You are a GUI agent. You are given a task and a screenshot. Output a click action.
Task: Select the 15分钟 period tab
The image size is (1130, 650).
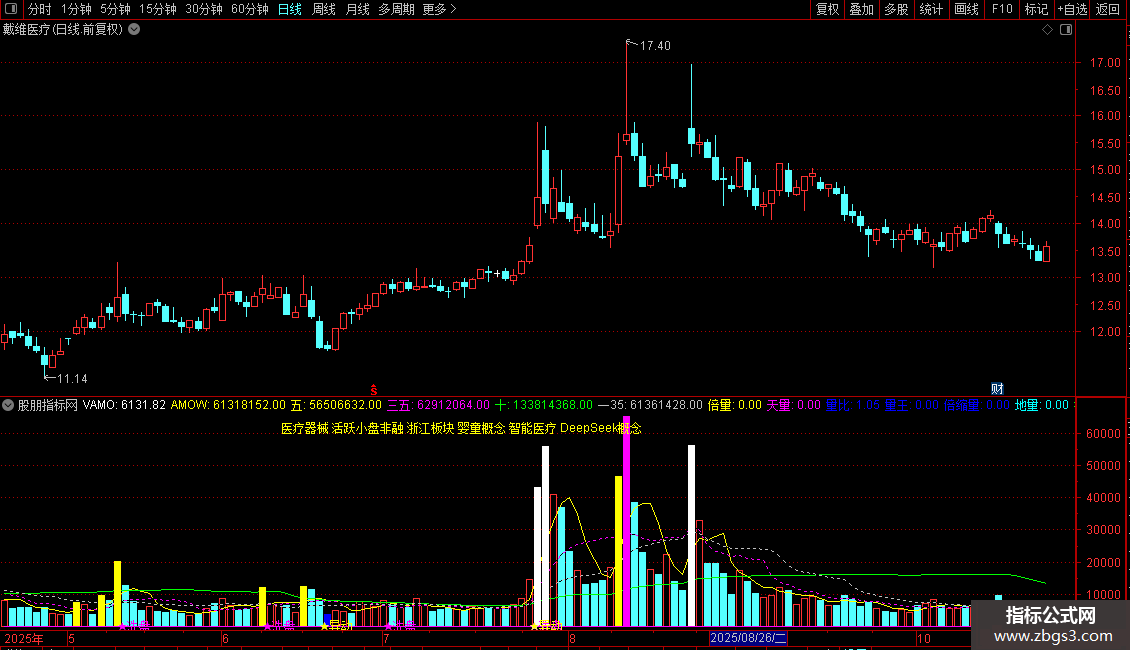tap(158, 9)
